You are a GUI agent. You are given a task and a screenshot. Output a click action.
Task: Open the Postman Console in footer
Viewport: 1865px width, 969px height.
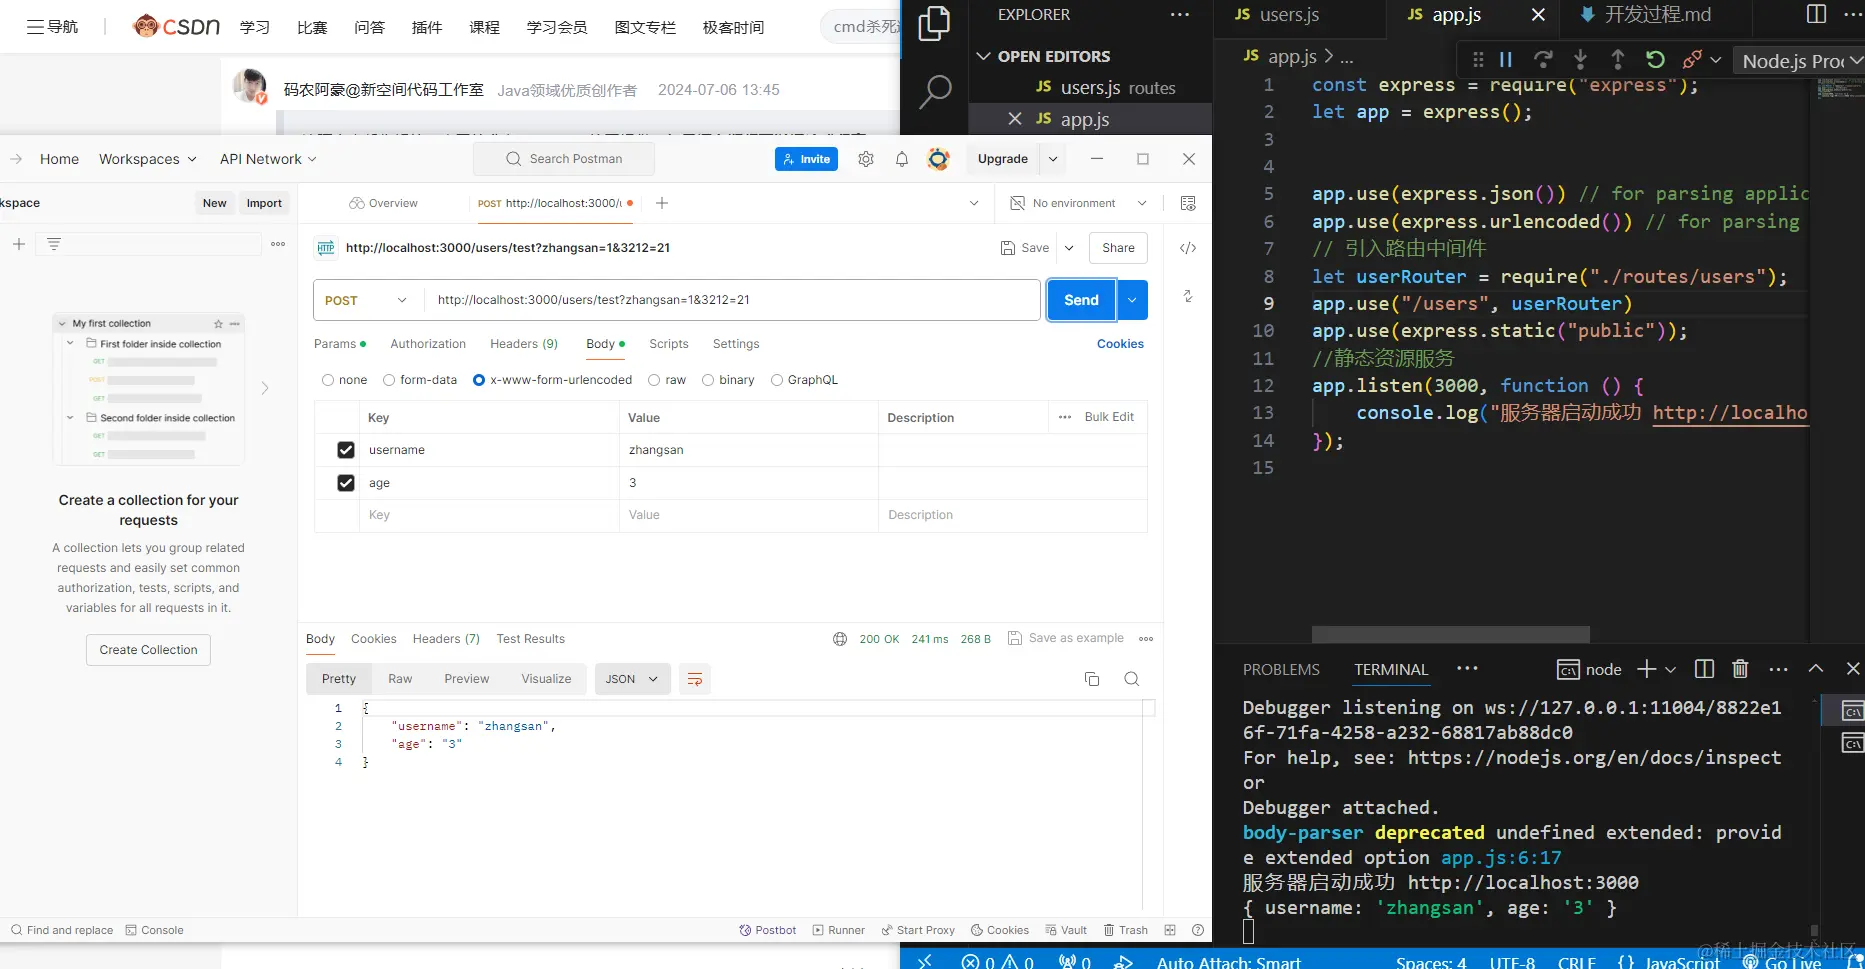click(155, 930)
